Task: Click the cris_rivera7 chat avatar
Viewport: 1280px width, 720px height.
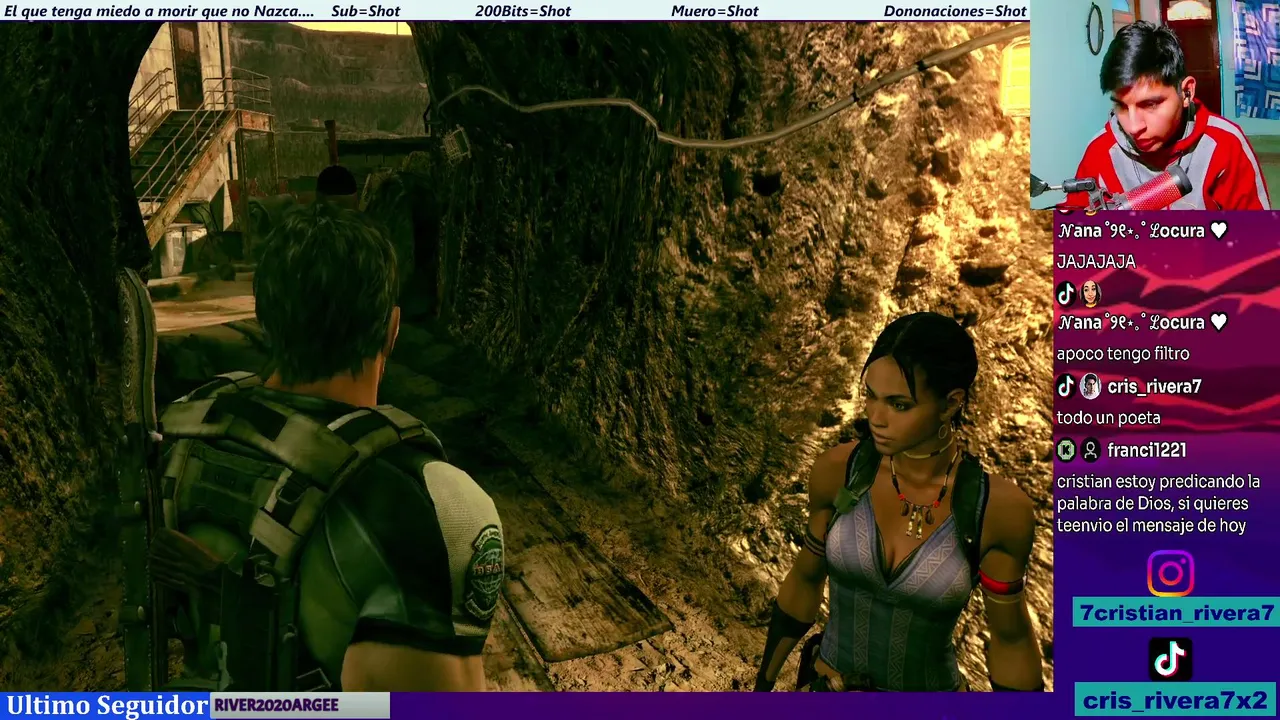Action: click(x=1090, y=386)
